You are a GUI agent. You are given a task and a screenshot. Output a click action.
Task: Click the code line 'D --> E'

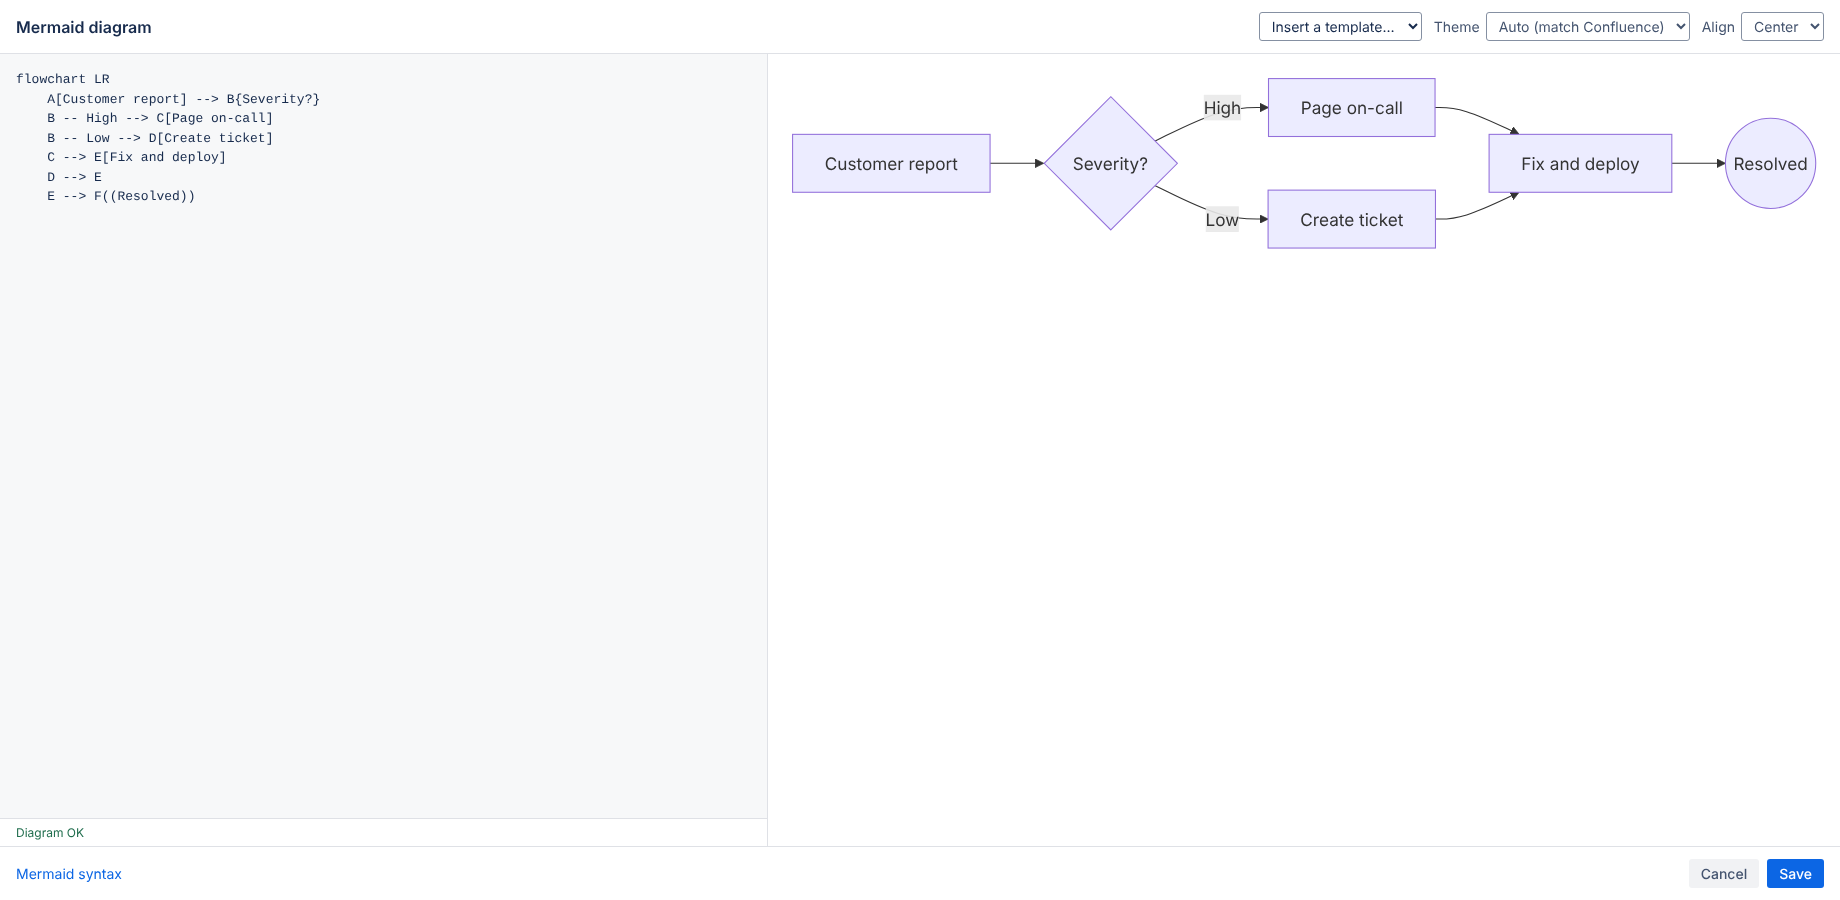point(74,177)
